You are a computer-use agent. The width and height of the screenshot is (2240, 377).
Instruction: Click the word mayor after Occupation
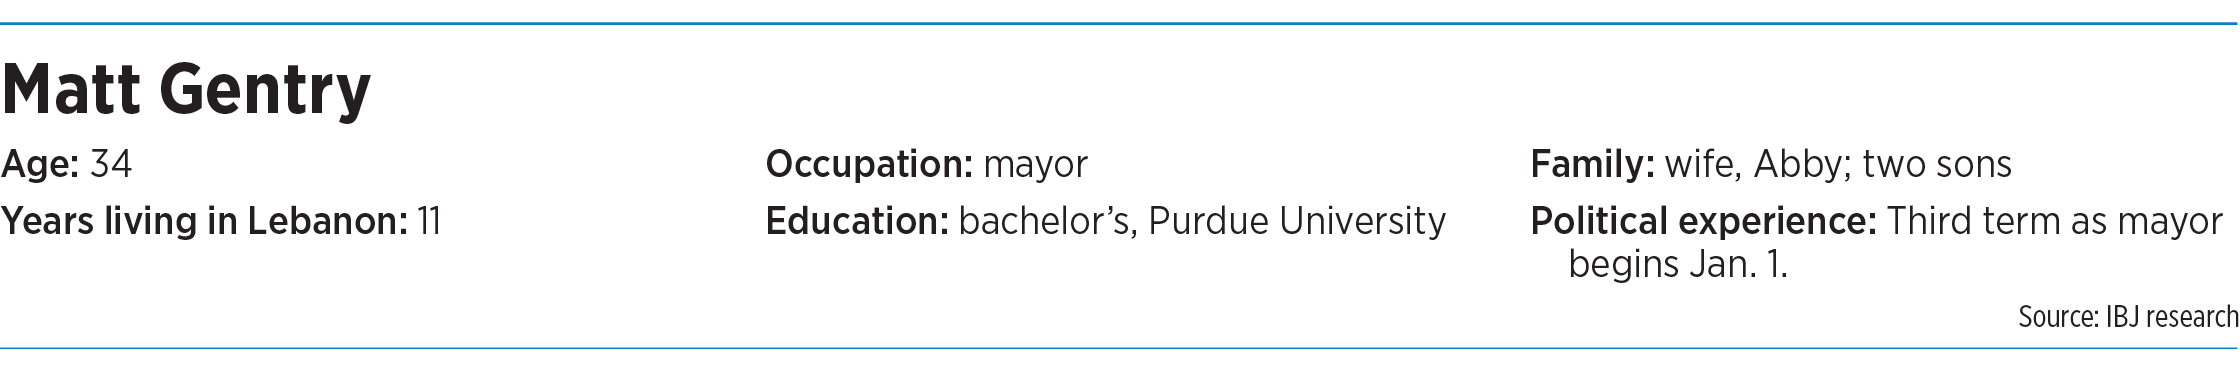tap(1035, 166)
